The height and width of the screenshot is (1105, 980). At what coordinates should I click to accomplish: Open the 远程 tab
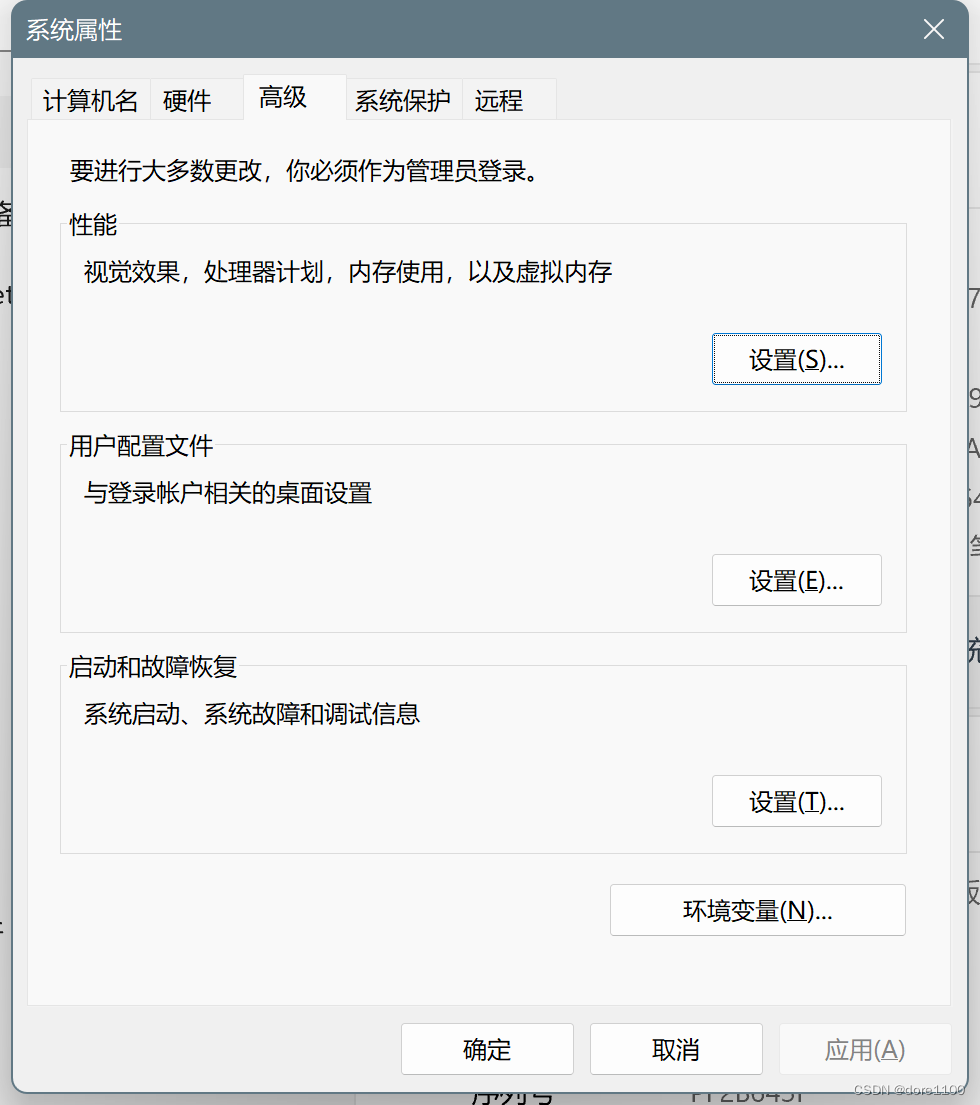509,100
